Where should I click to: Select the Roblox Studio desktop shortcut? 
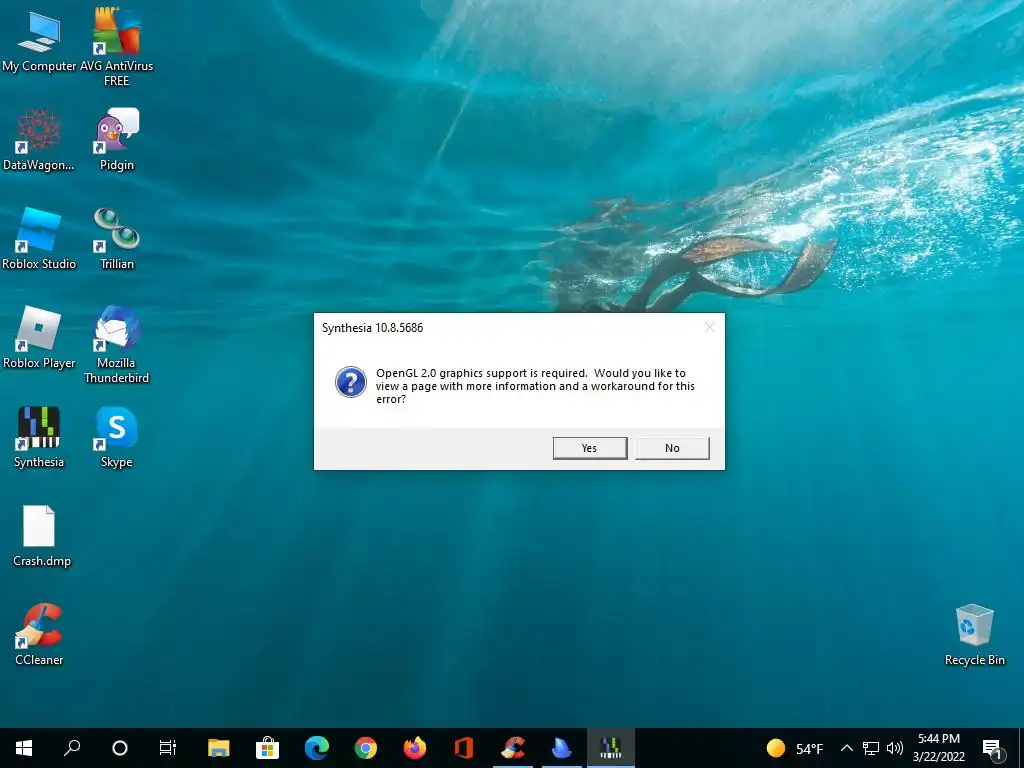point(39,238)
